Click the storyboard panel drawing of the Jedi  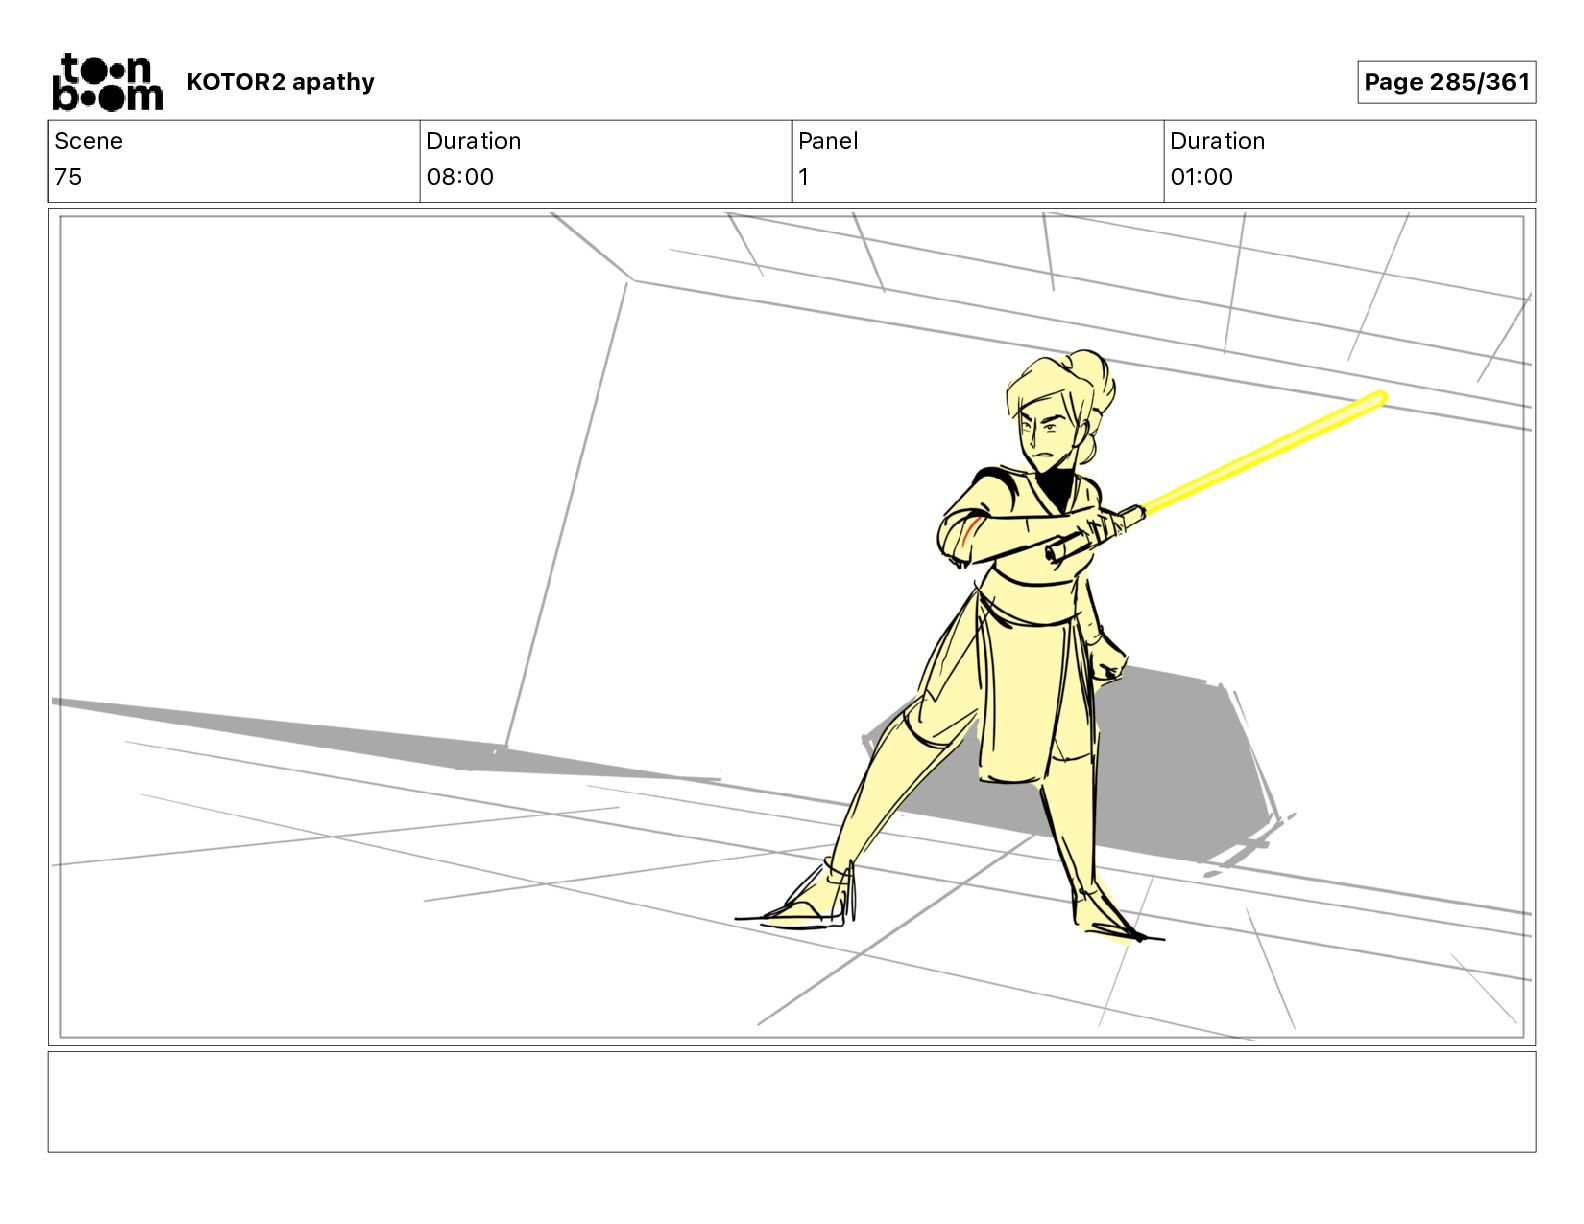pos(792,627)
